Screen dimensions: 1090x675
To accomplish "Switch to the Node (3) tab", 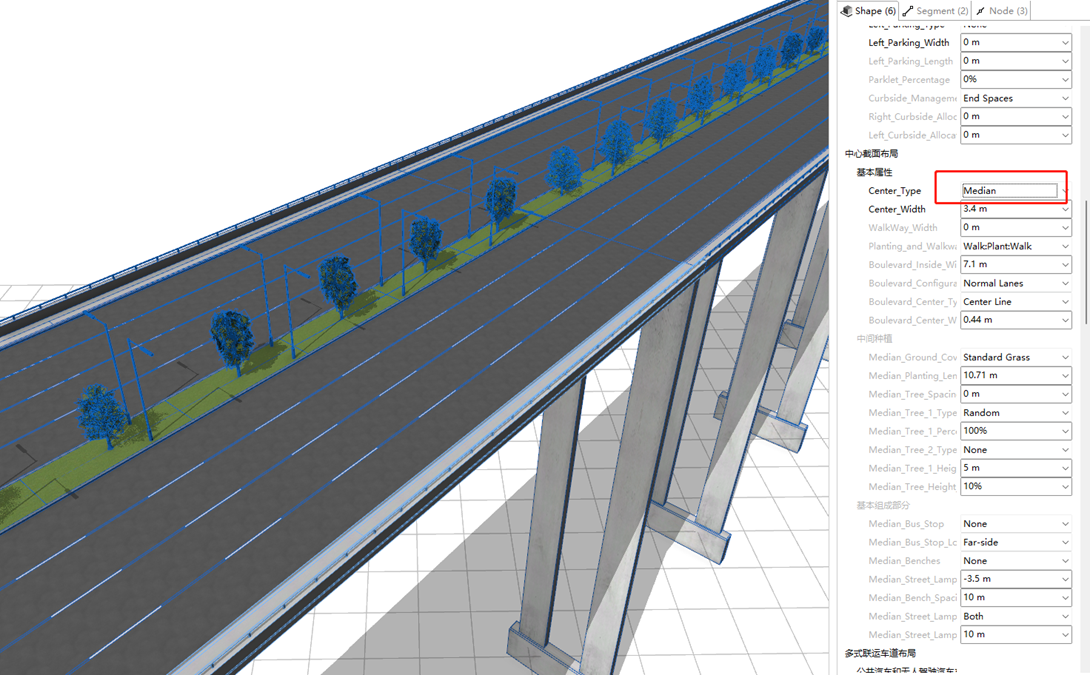I will (x=1002, y=10).
